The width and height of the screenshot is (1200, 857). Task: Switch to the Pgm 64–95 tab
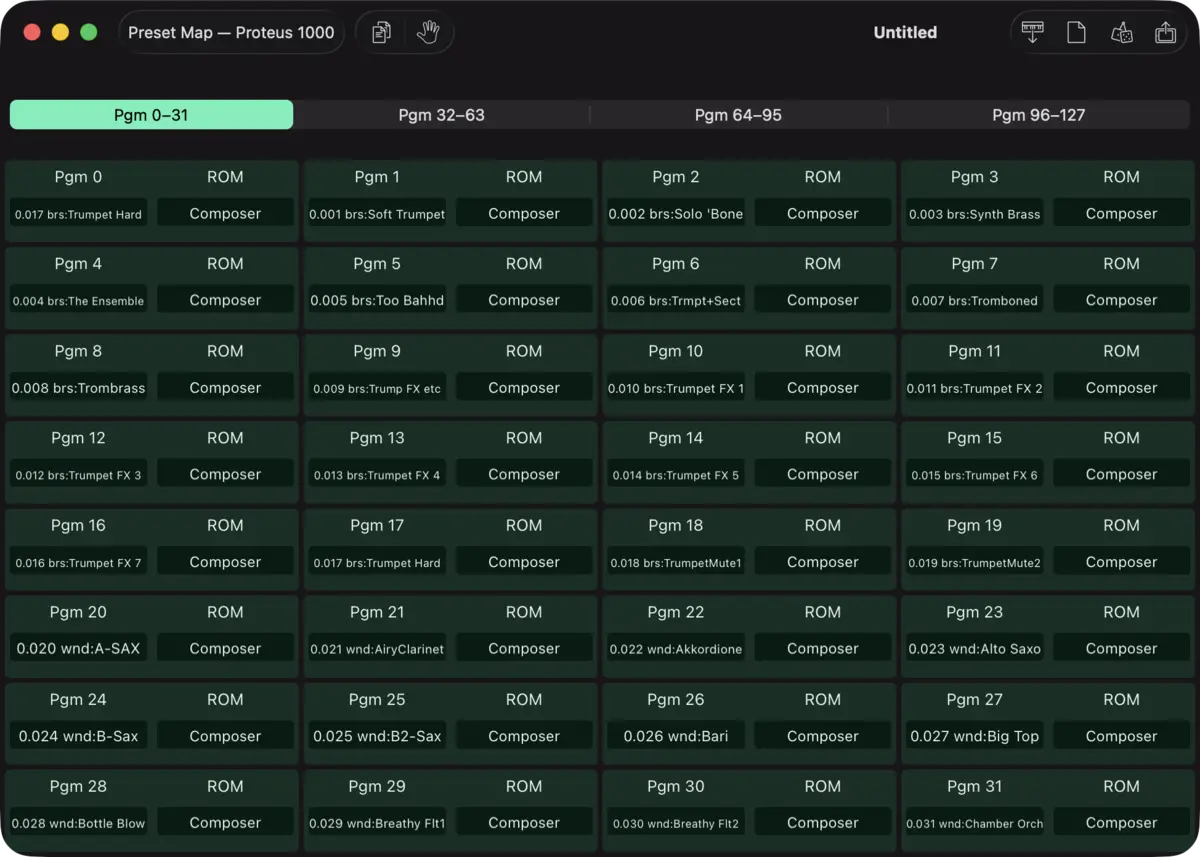tap(738, 115)
